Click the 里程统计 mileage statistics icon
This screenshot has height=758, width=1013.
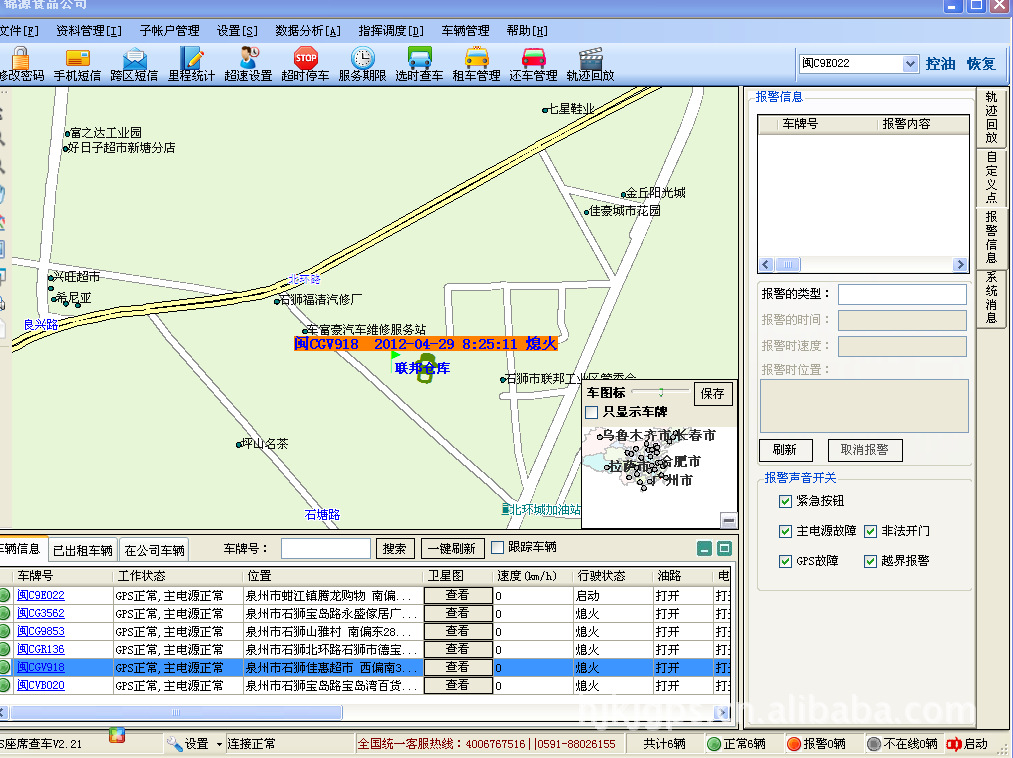point(191,64)
